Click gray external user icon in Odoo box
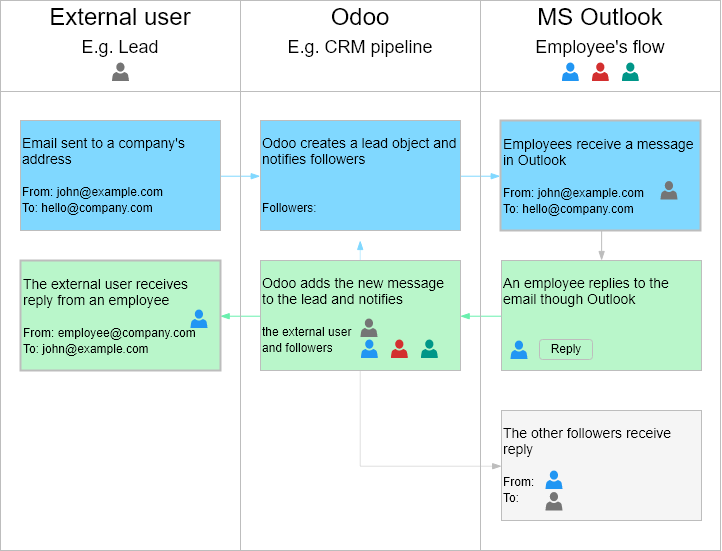This screenshot has width=722, height=551. coord(369,328)
